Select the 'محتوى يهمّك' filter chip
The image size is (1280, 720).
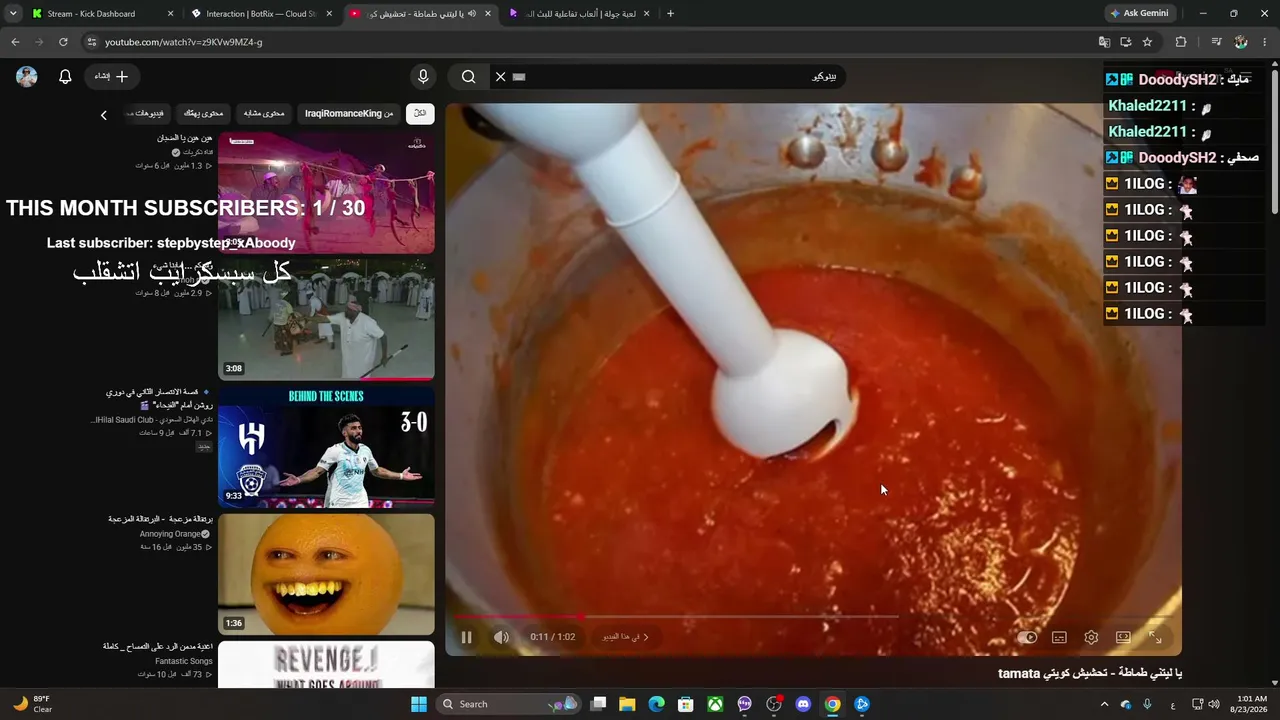[204, 114]
